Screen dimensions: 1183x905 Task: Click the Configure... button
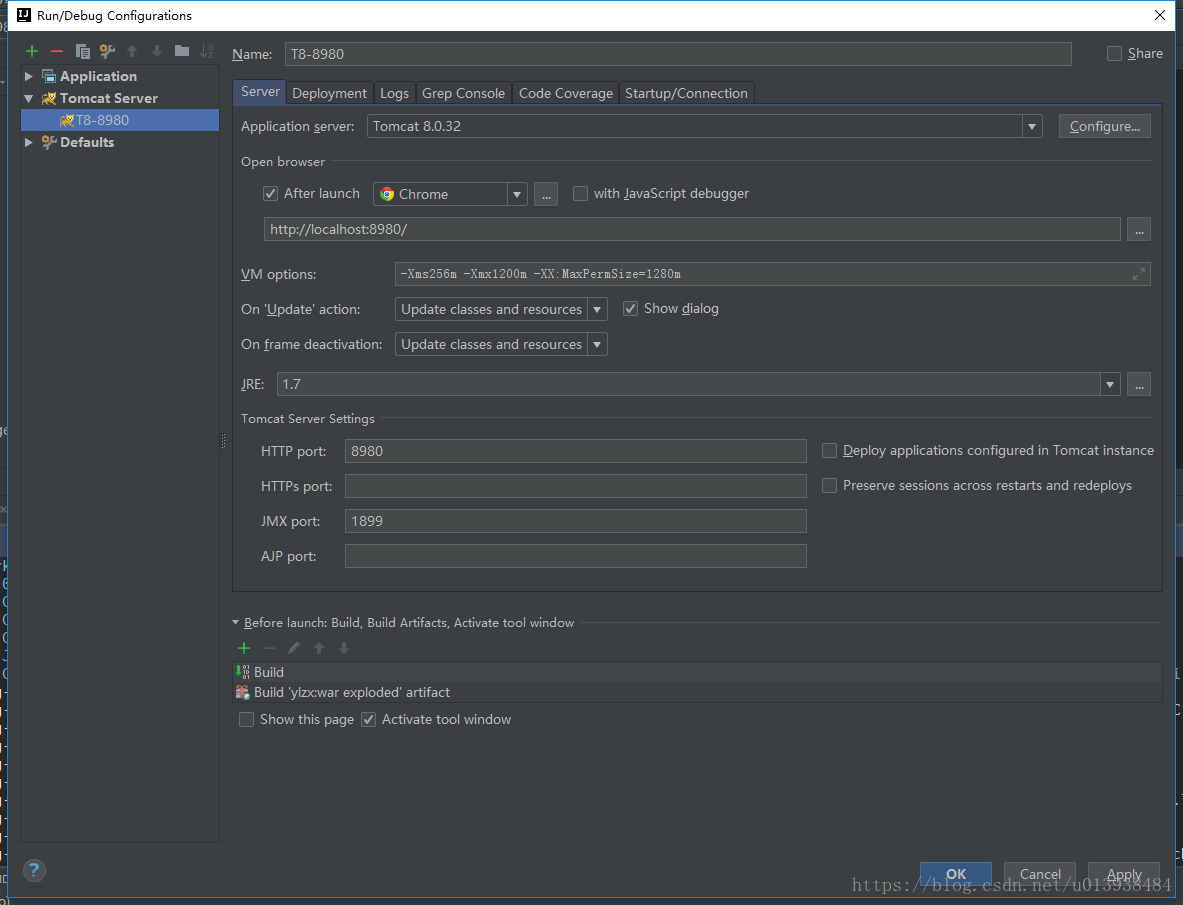(x=1105, y=126)
